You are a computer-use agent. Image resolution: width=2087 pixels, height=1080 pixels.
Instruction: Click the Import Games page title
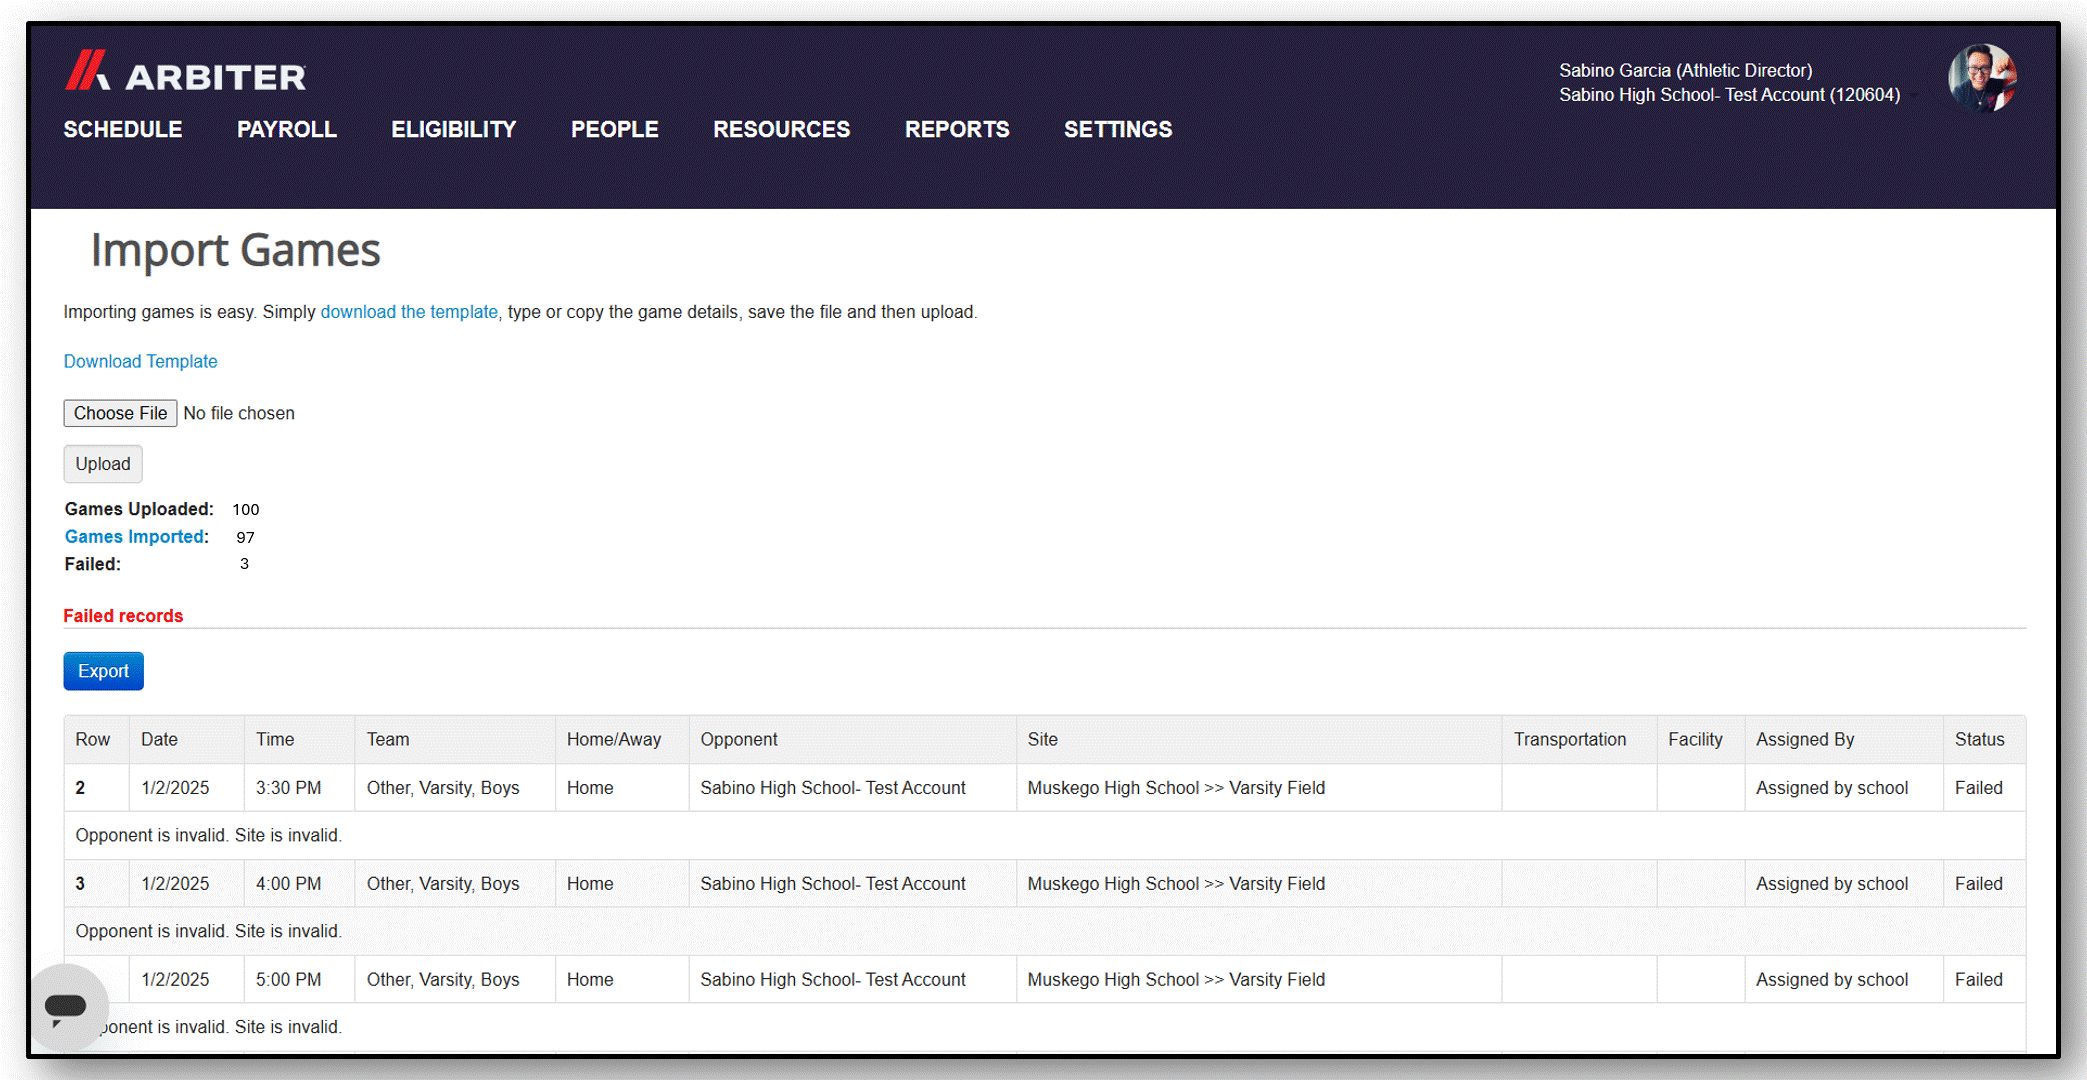click(236, 250)
